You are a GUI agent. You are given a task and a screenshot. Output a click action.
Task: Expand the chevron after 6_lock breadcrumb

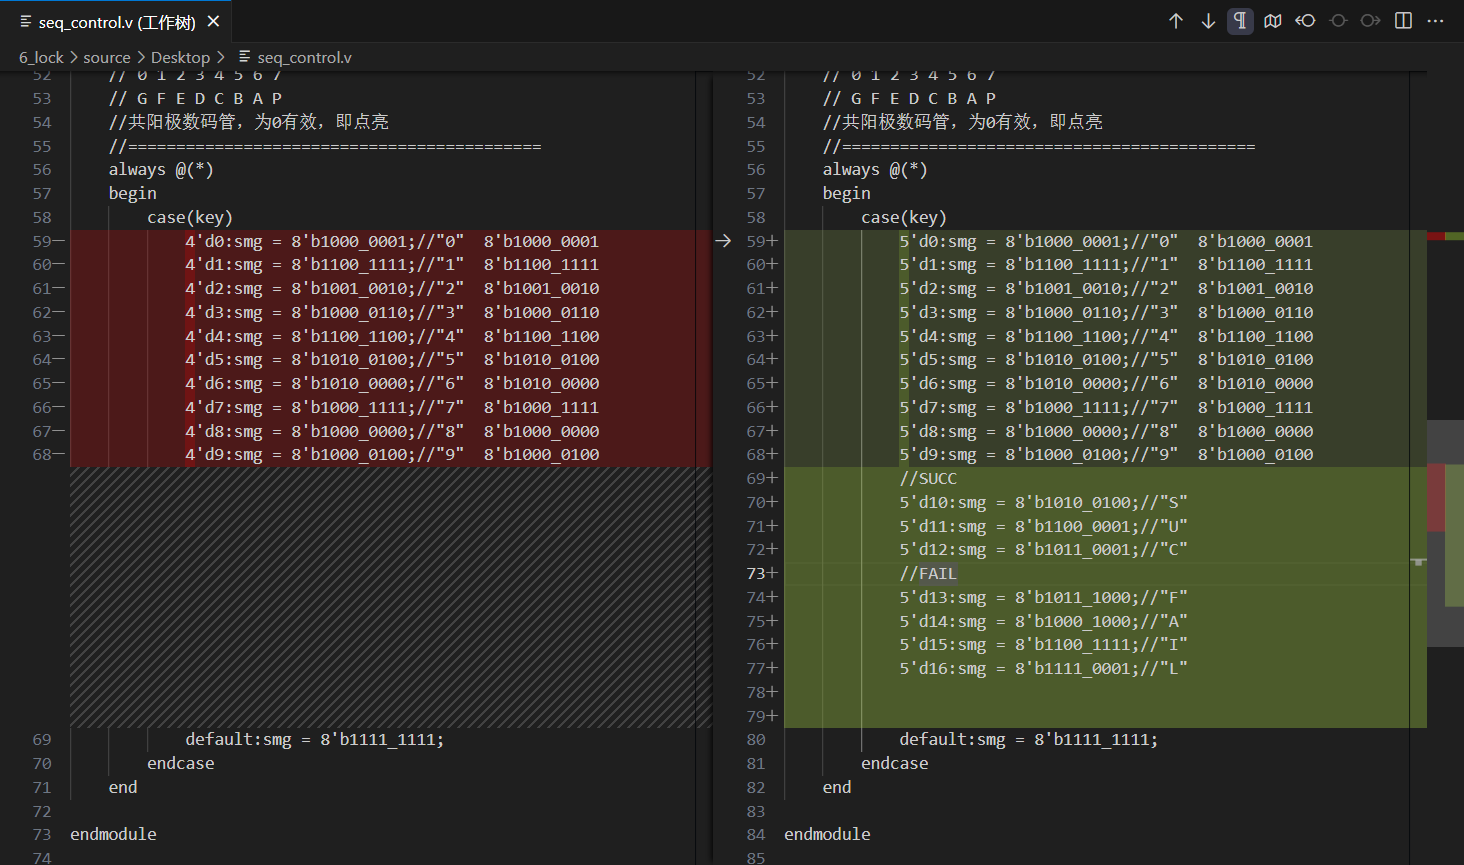pos(74,58)
